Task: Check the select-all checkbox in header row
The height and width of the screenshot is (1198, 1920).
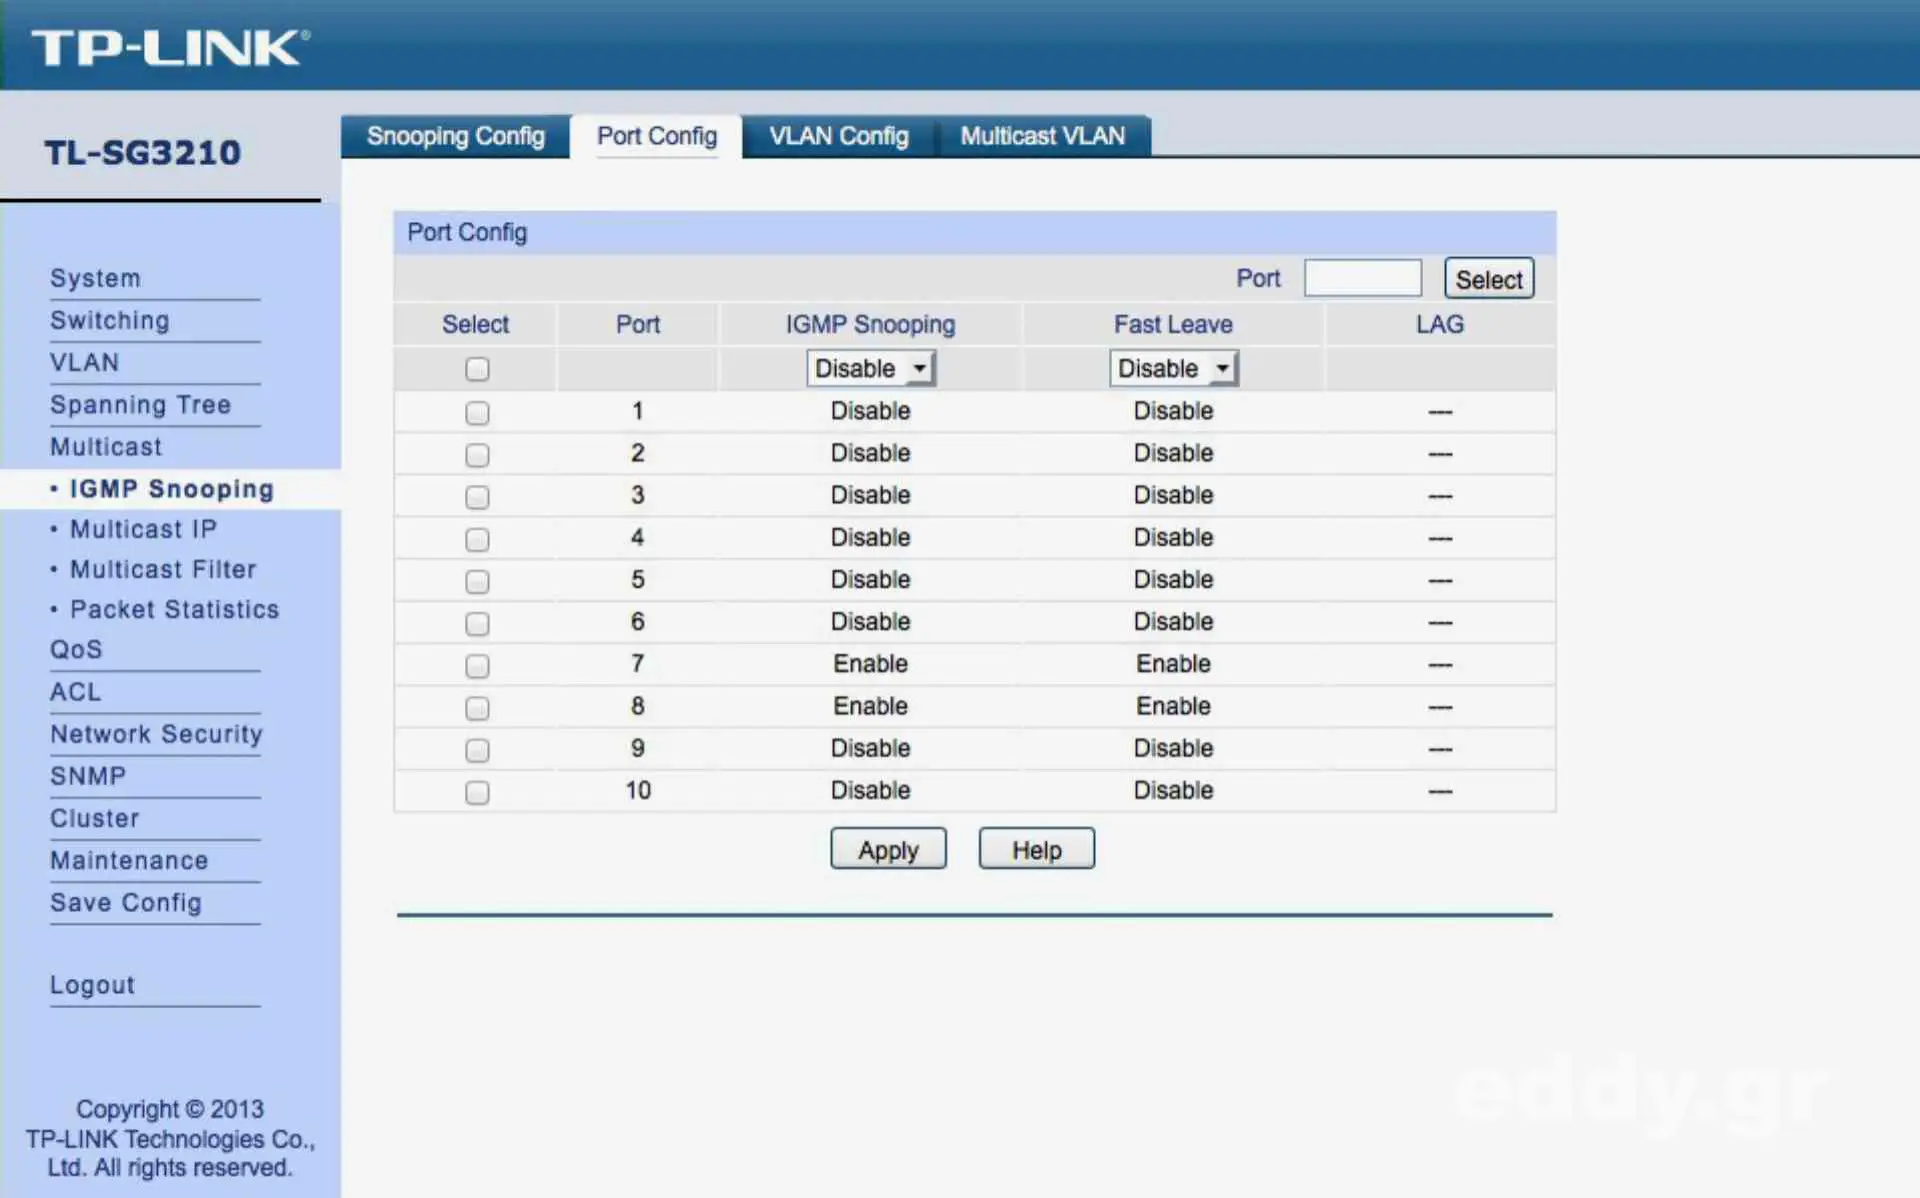Action: tap(477, 369)
